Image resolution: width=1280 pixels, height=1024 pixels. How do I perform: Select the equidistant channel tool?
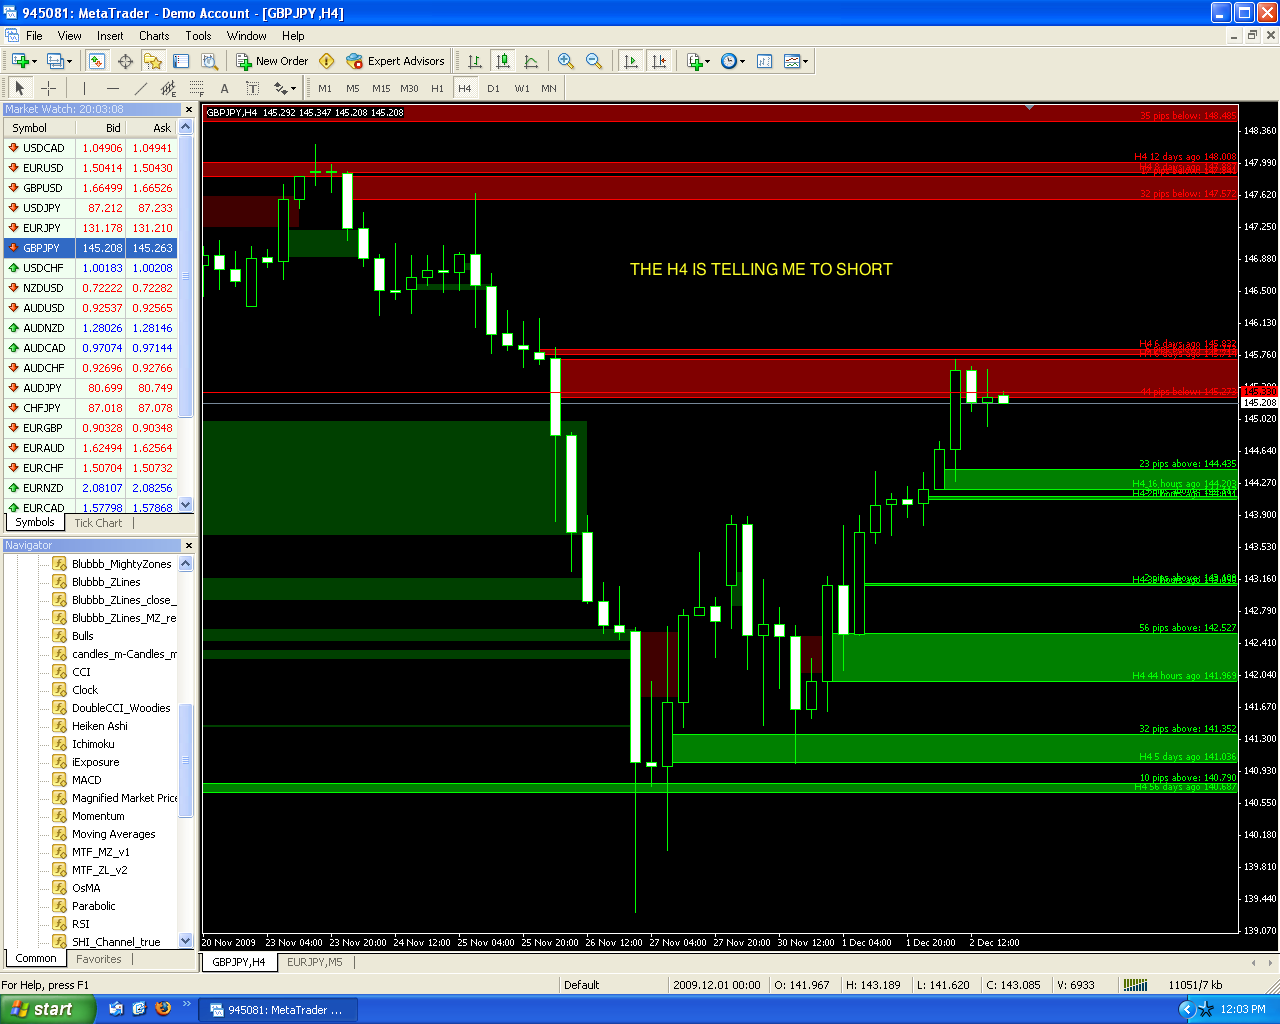(x=168, y=88)
